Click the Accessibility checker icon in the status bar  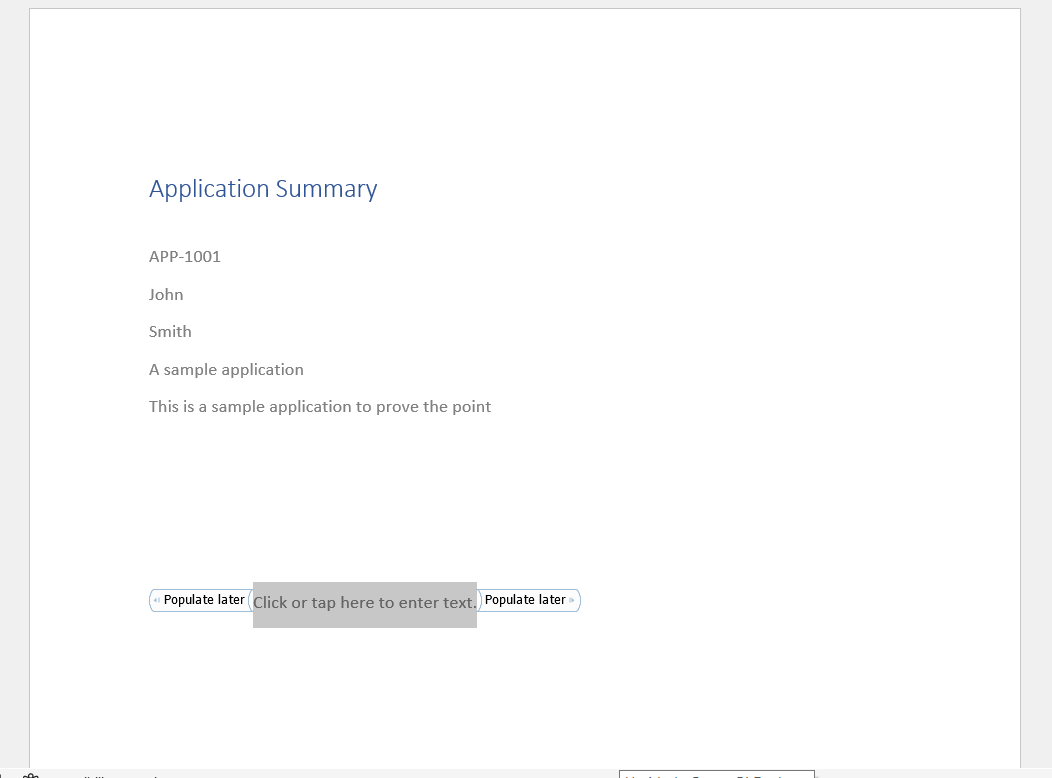31,775
